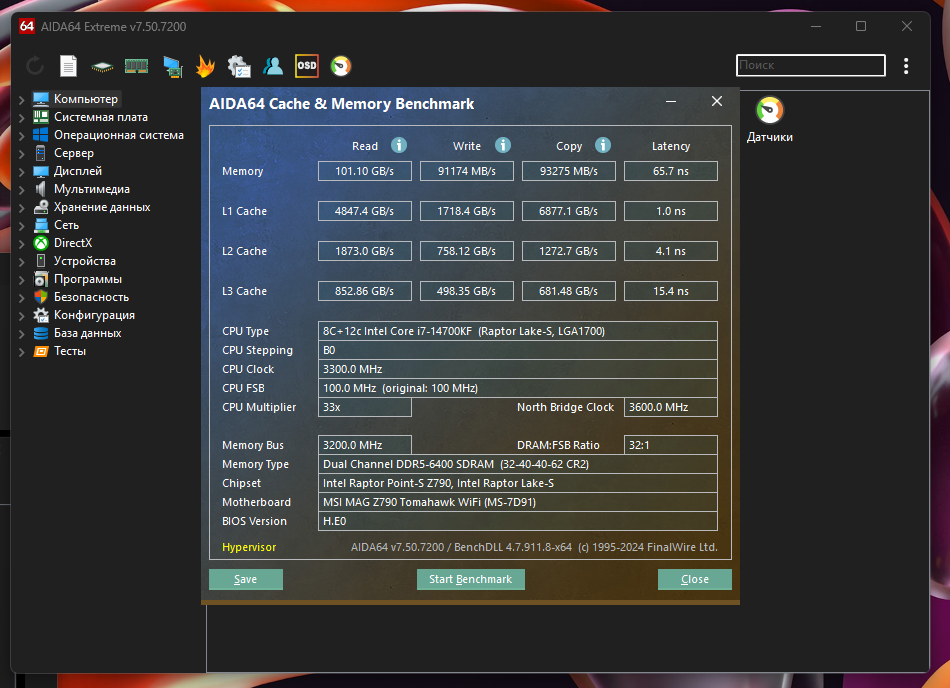Click the info icon next to Copy

coord(603,146)
